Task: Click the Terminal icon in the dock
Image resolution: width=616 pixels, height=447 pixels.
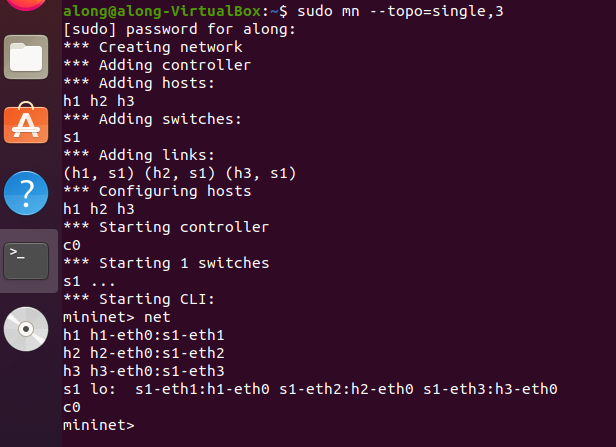Action: click(27, 259)
